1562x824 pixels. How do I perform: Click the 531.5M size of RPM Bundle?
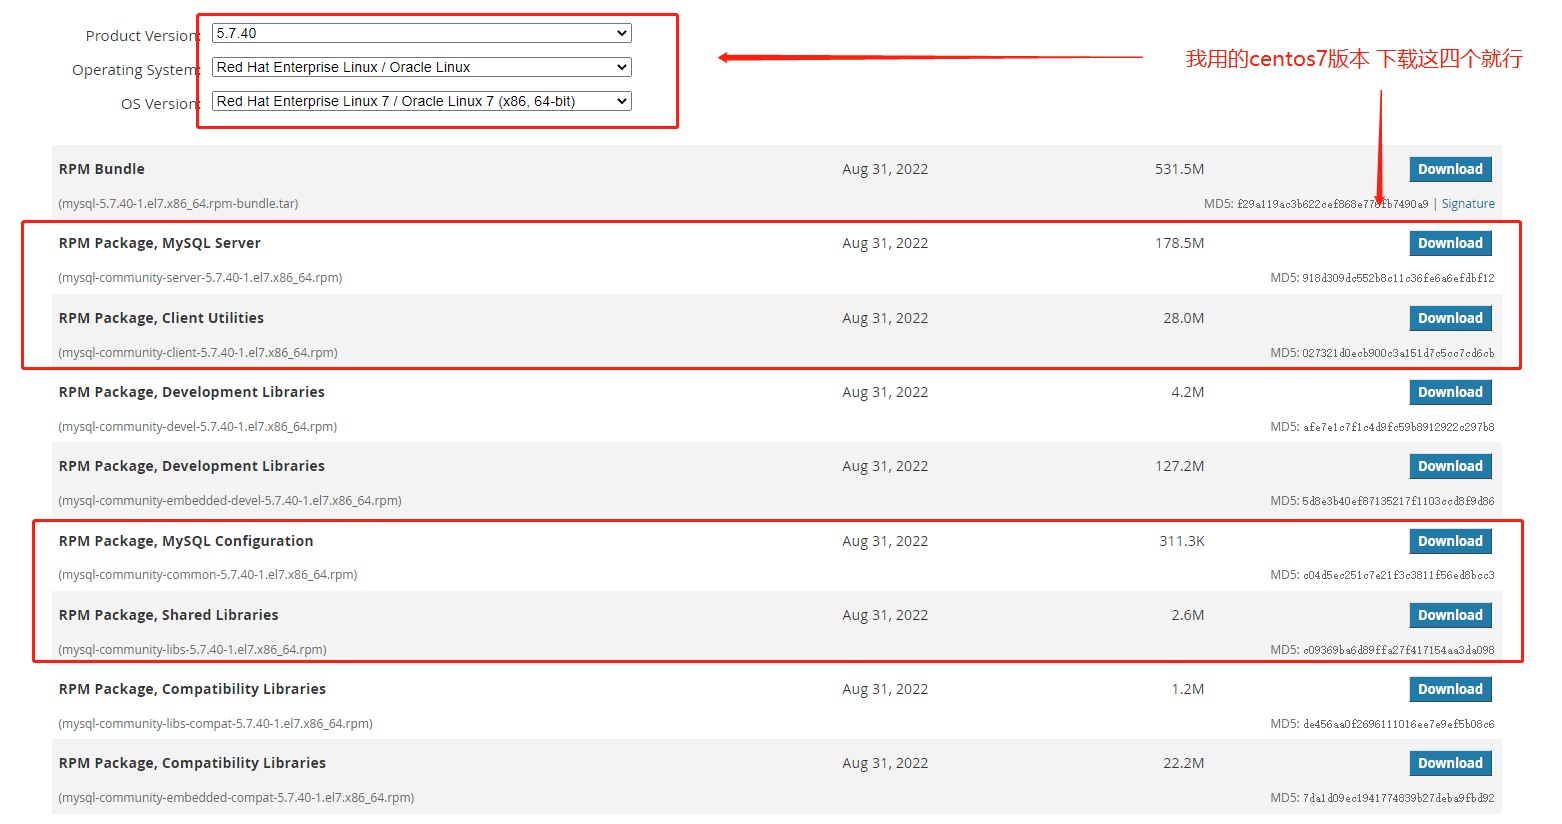(x=1179, y=169)
